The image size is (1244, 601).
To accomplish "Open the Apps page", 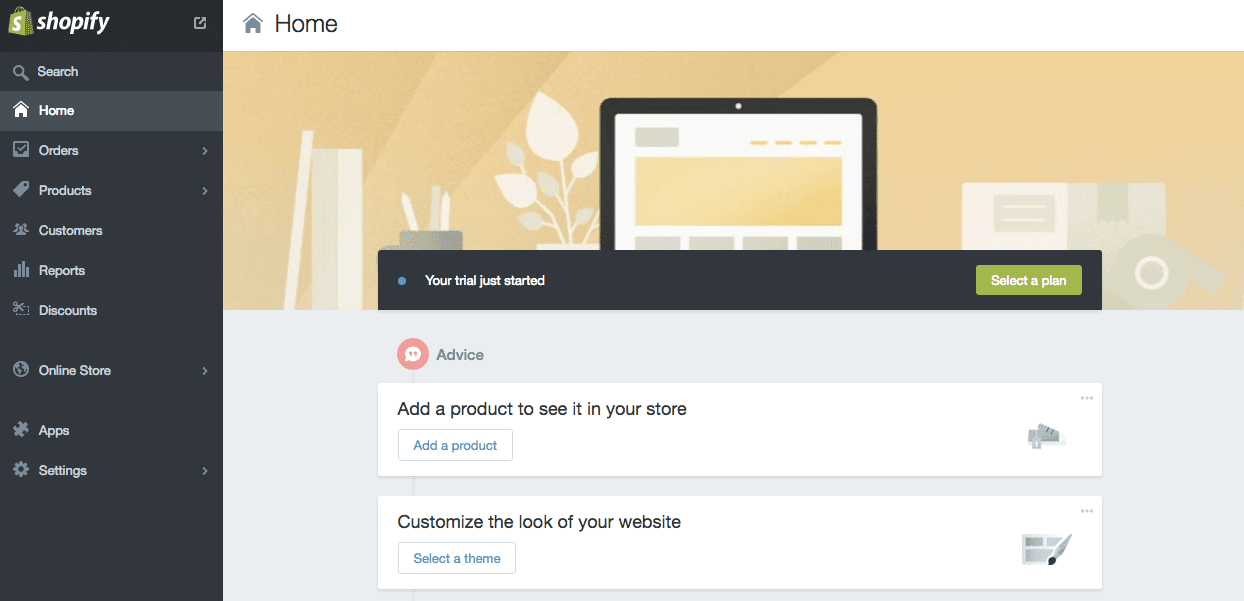I will point(111,430).
